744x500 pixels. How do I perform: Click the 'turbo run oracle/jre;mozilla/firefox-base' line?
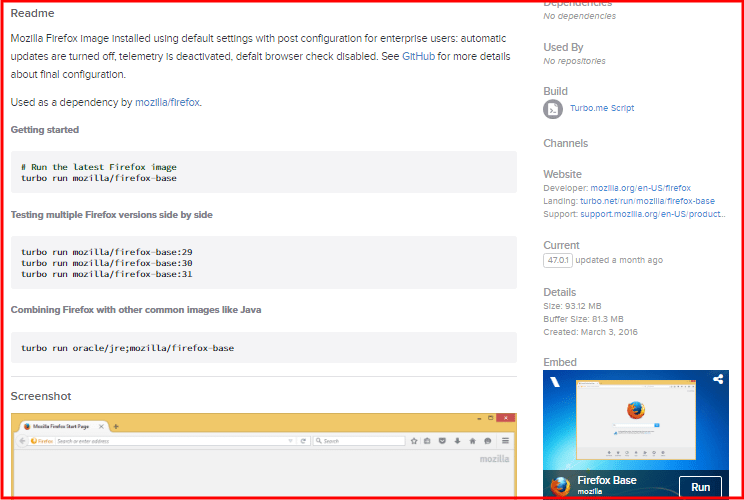(128, 348)
